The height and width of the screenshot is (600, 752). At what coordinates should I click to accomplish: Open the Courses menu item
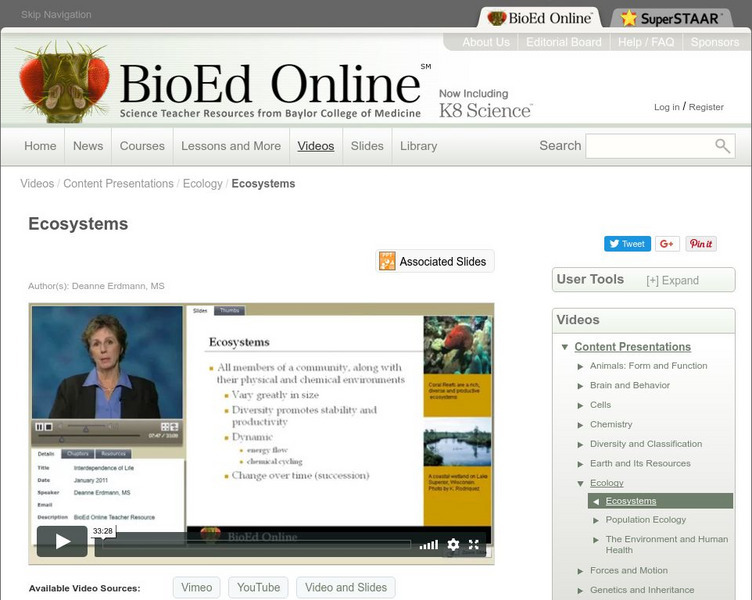click(142, 146)
